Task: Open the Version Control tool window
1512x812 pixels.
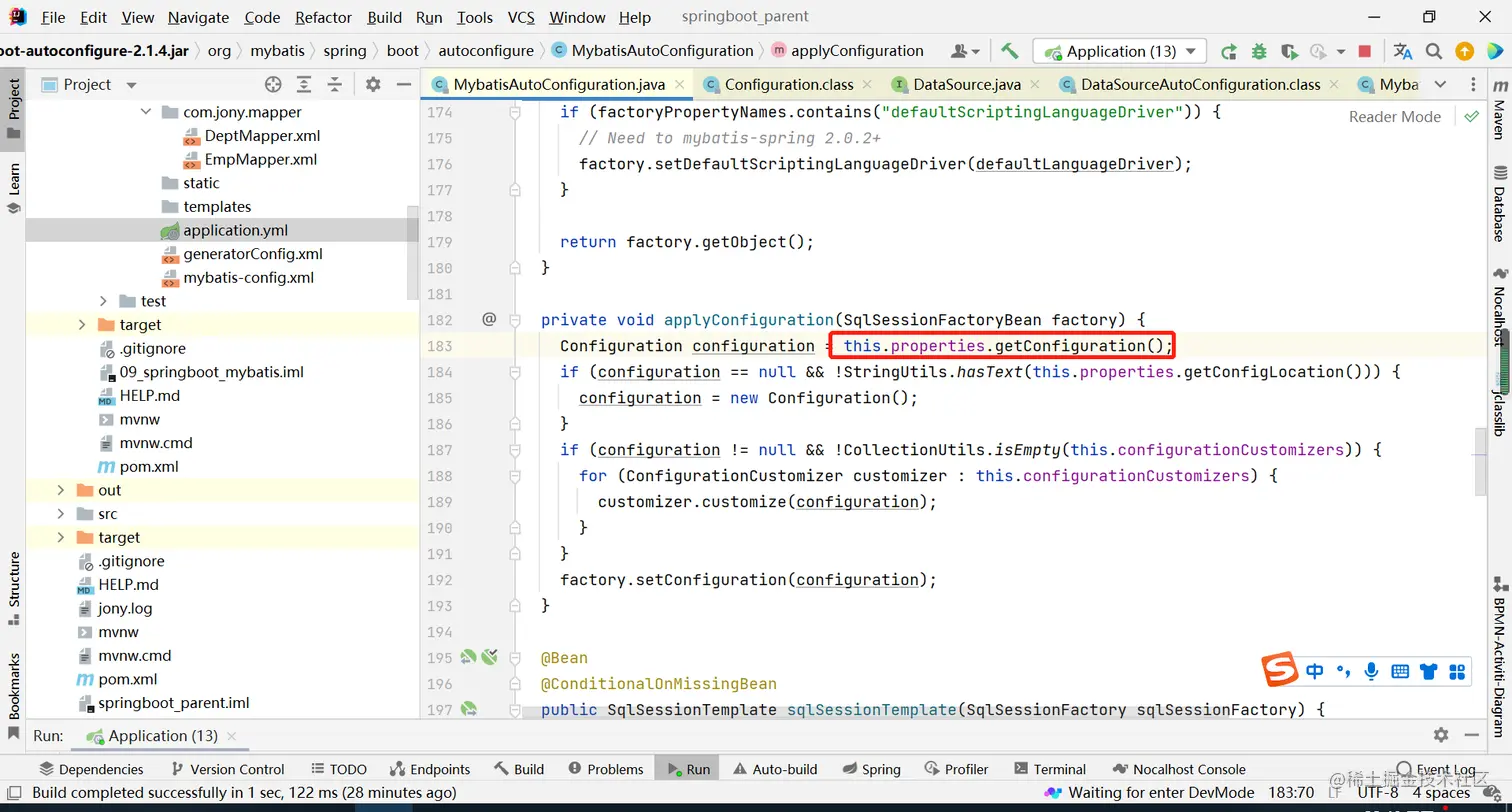Action: [x=227, y=769]
